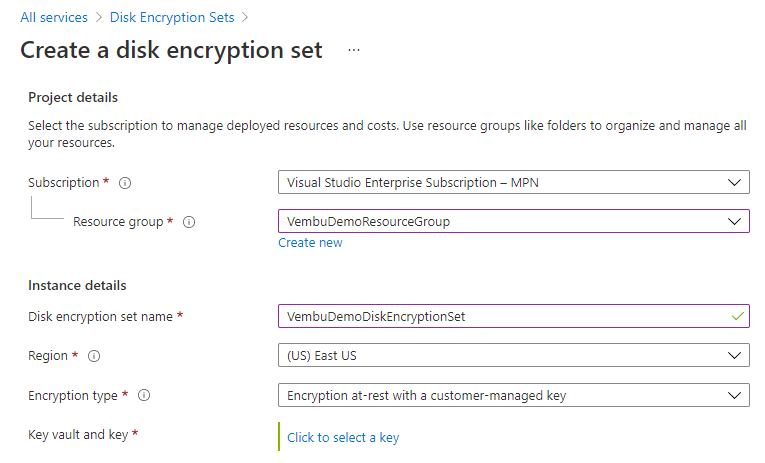
Task: Click the Resource group chevron arrow
Action: pos(736,221)
